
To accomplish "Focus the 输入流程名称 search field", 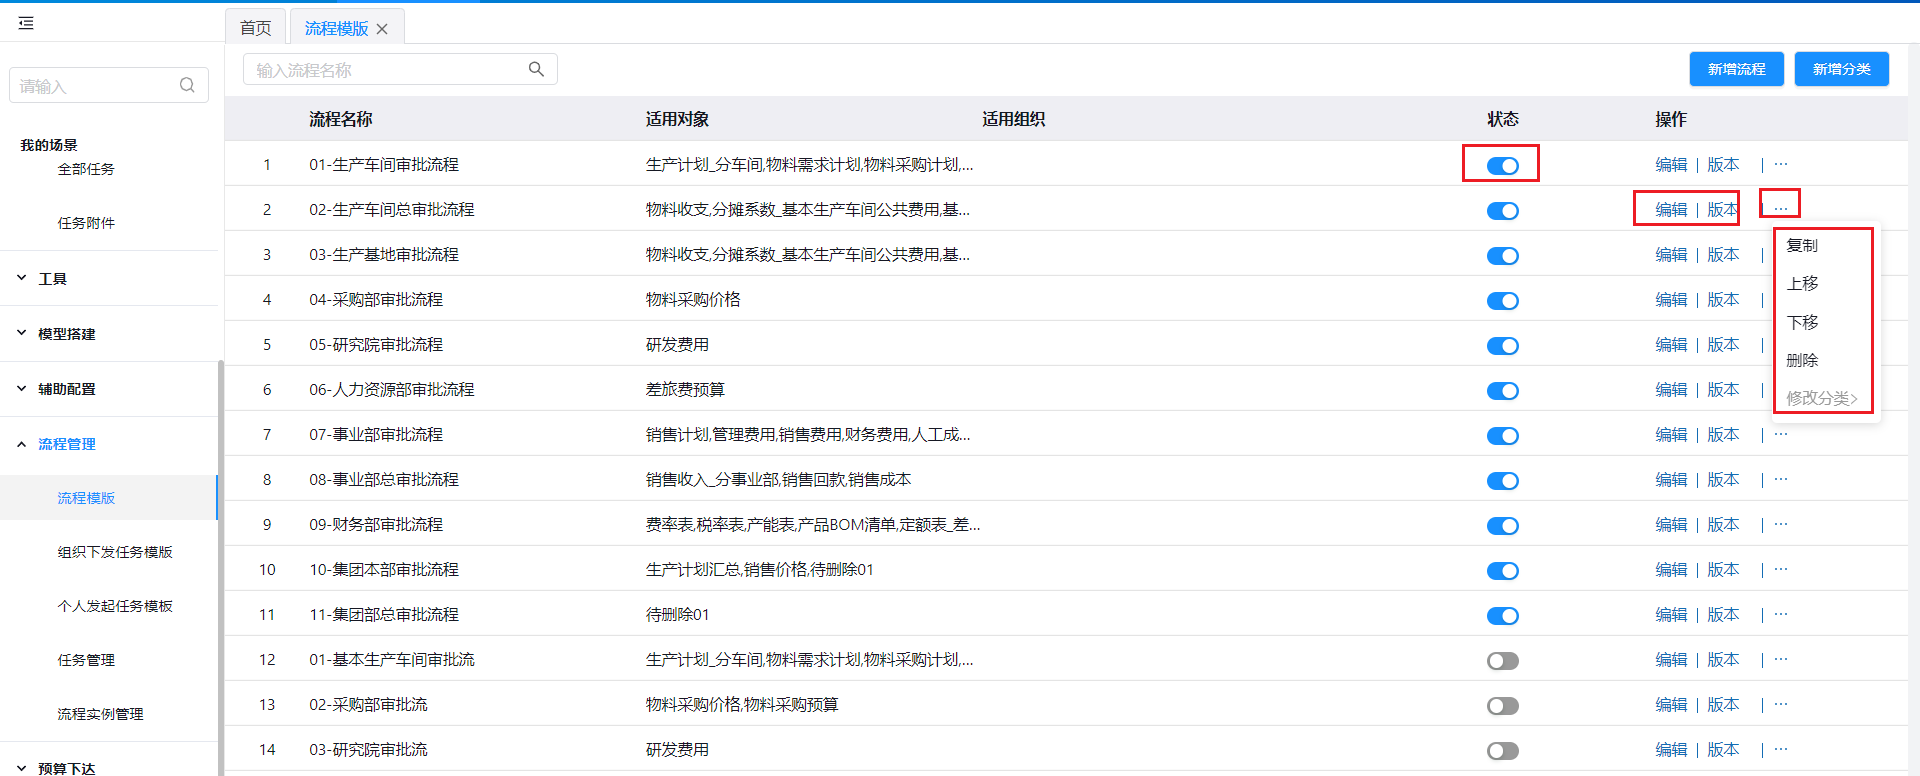I will click(x=385, y=70).
